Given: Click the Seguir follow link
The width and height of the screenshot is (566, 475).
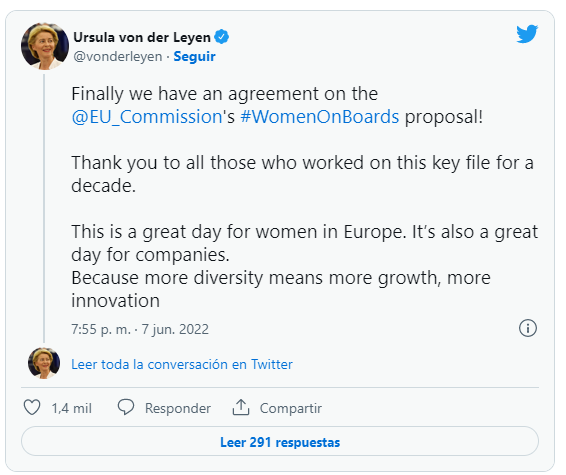Looking at the screenshot, I should coord(194,56).
